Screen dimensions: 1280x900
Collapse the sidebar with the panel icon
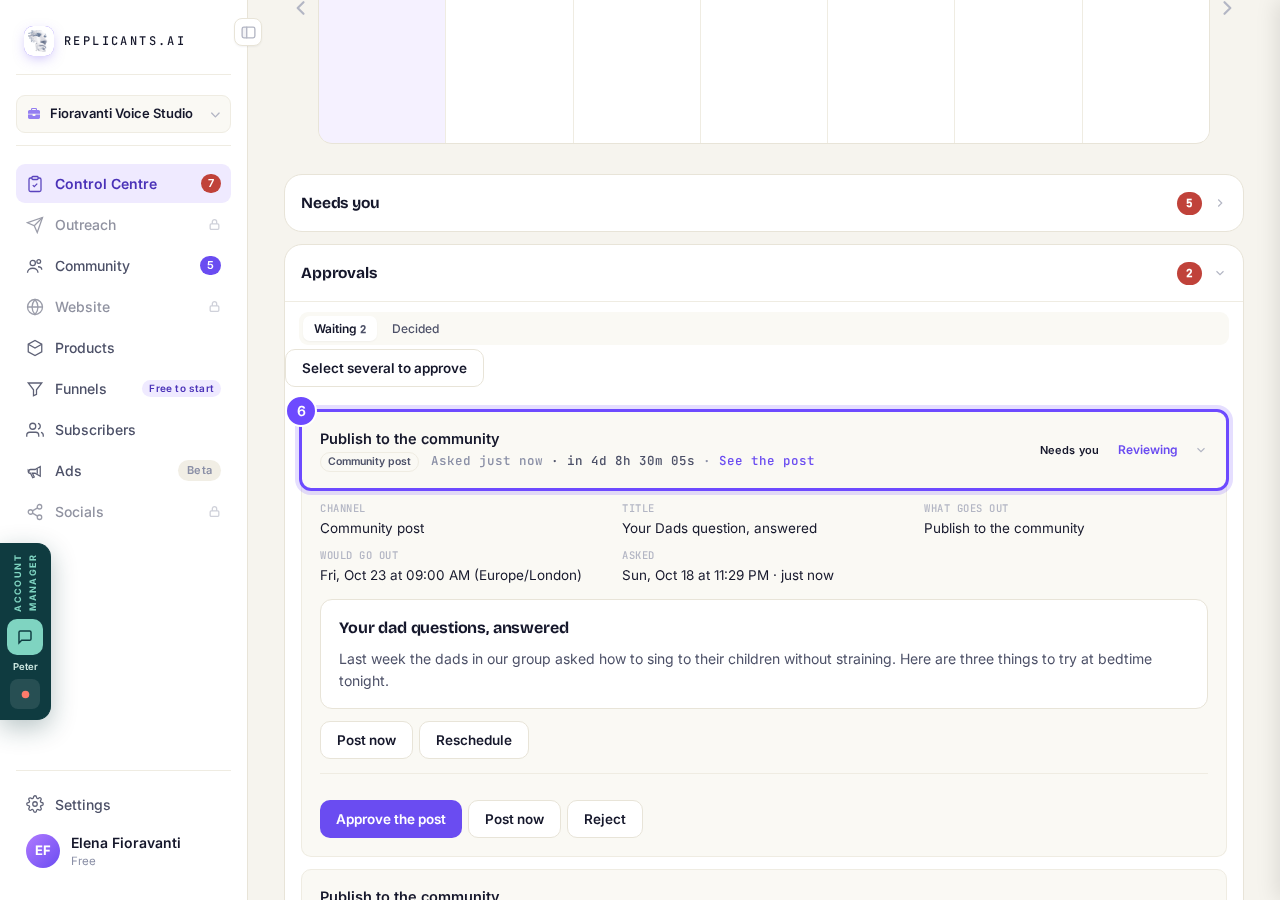(x=248, y=32)
